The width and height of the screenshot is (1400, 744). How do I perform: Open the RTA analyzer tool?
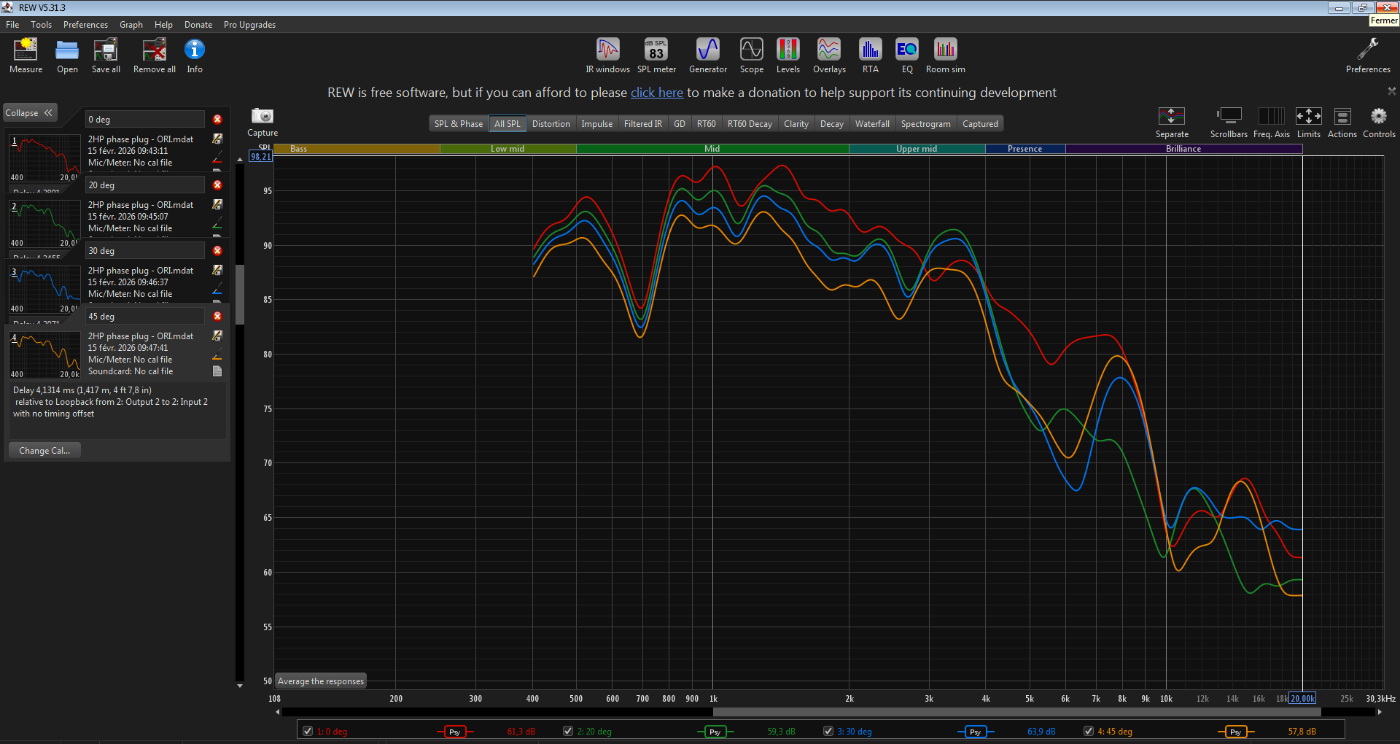870,54
